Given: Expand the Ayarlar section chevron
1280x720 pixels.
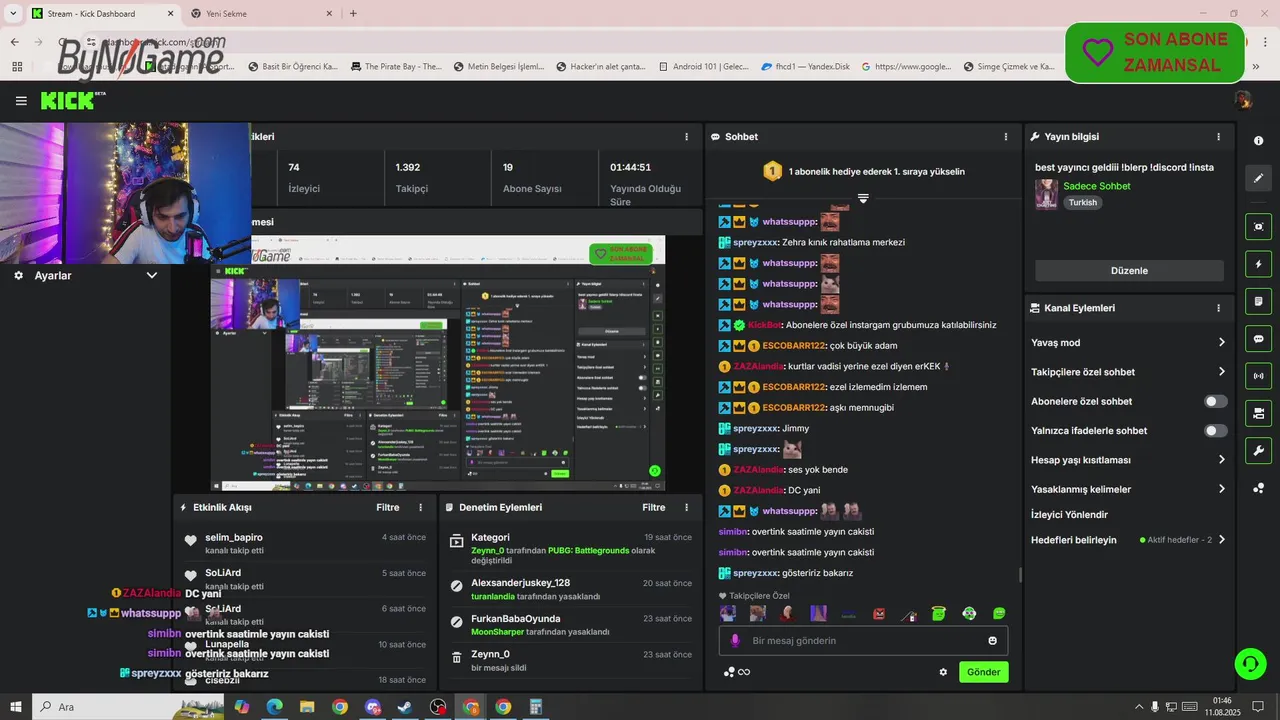Looking at the screenshot, I should [152, 275].
